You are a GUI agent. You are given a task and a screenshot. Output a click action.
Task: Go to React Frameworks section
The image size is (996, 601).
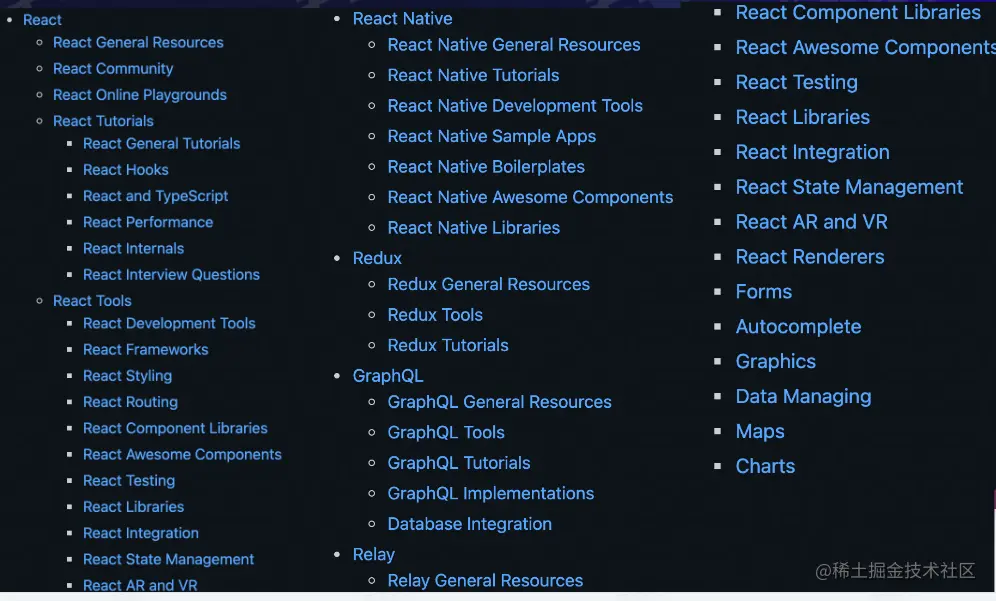145,349
